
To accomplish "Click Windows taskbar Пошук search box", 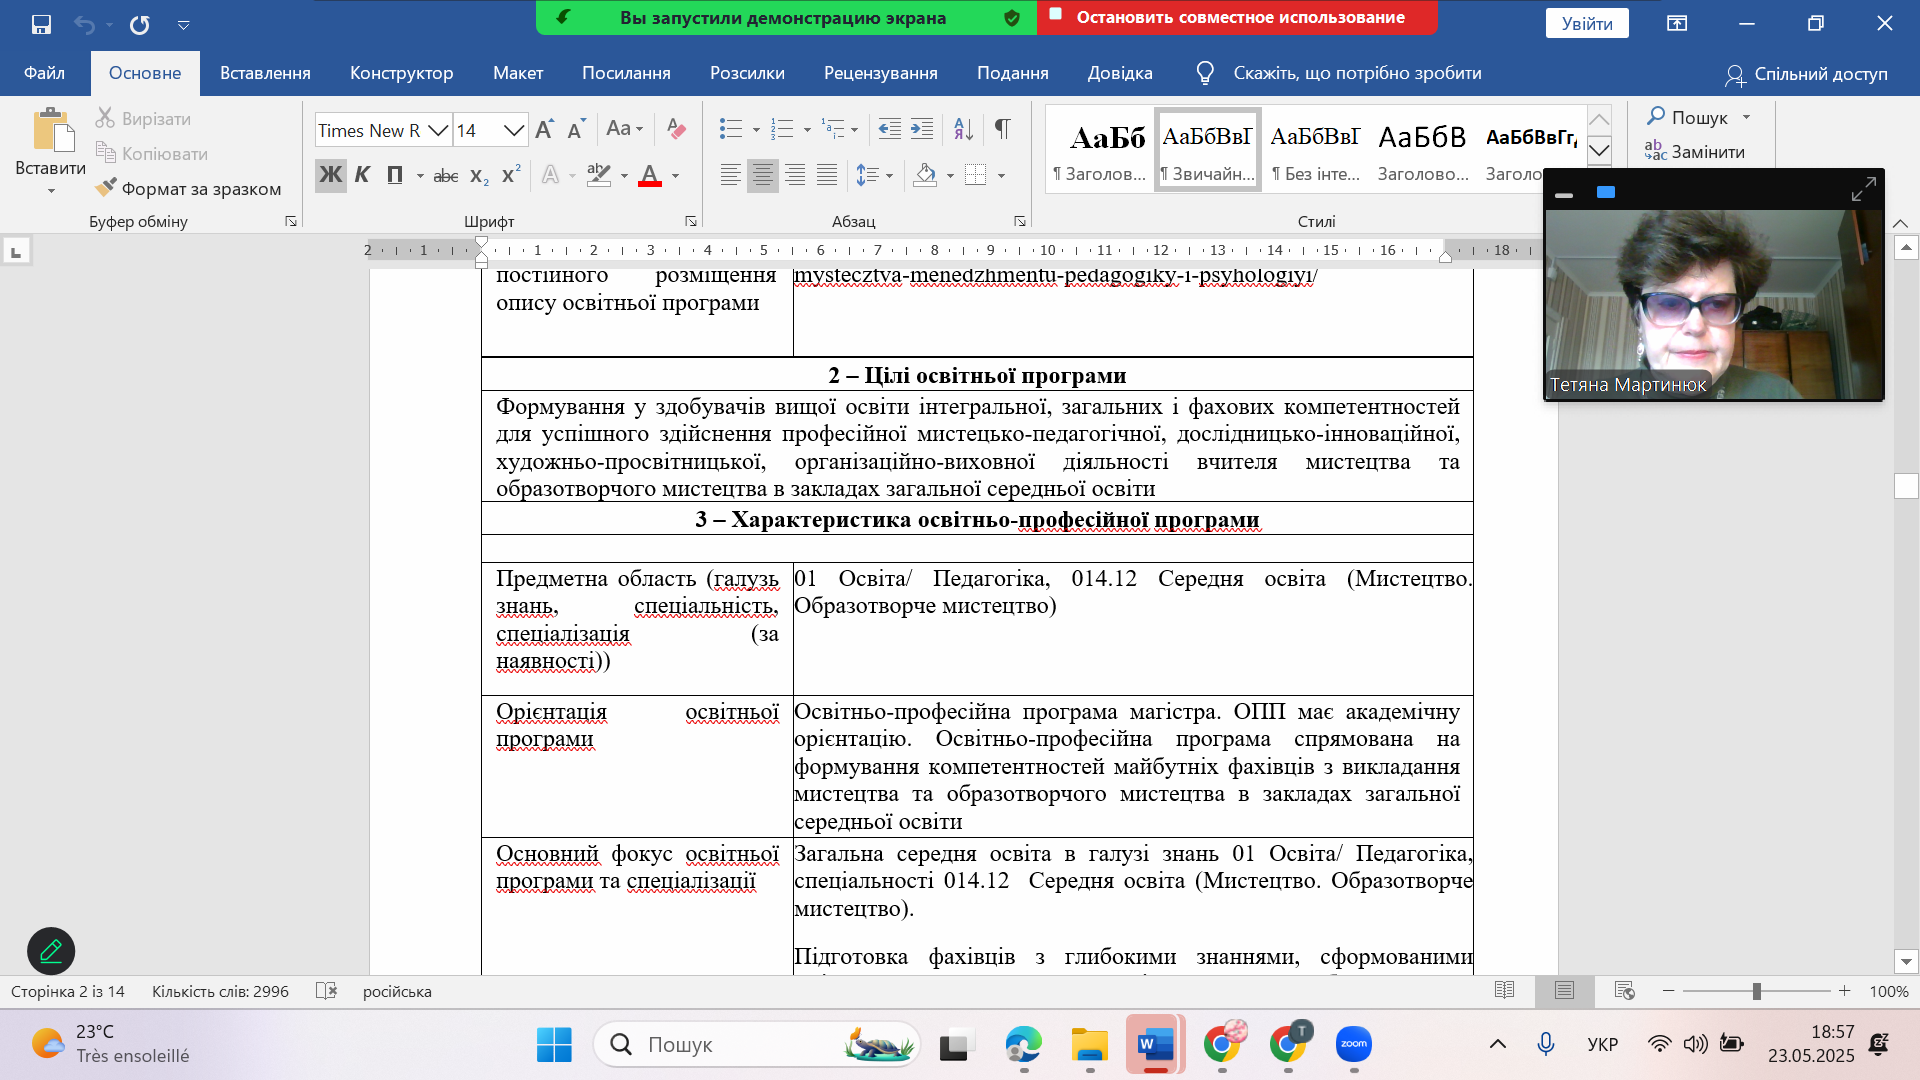I will click(757, 1045).
